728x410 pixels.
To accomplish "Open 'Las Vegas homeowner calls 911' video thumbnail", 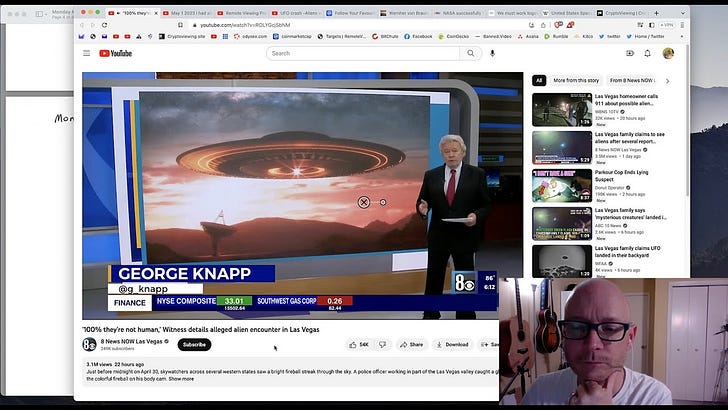I will tap(562, 110).
